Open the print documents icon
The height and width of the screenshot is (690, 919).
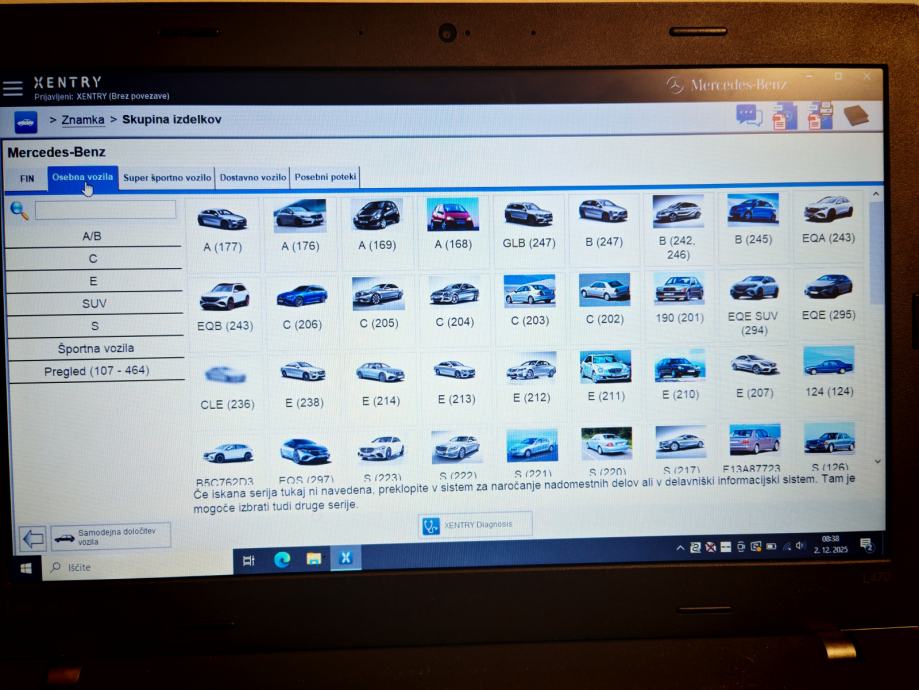coord(819,115)
